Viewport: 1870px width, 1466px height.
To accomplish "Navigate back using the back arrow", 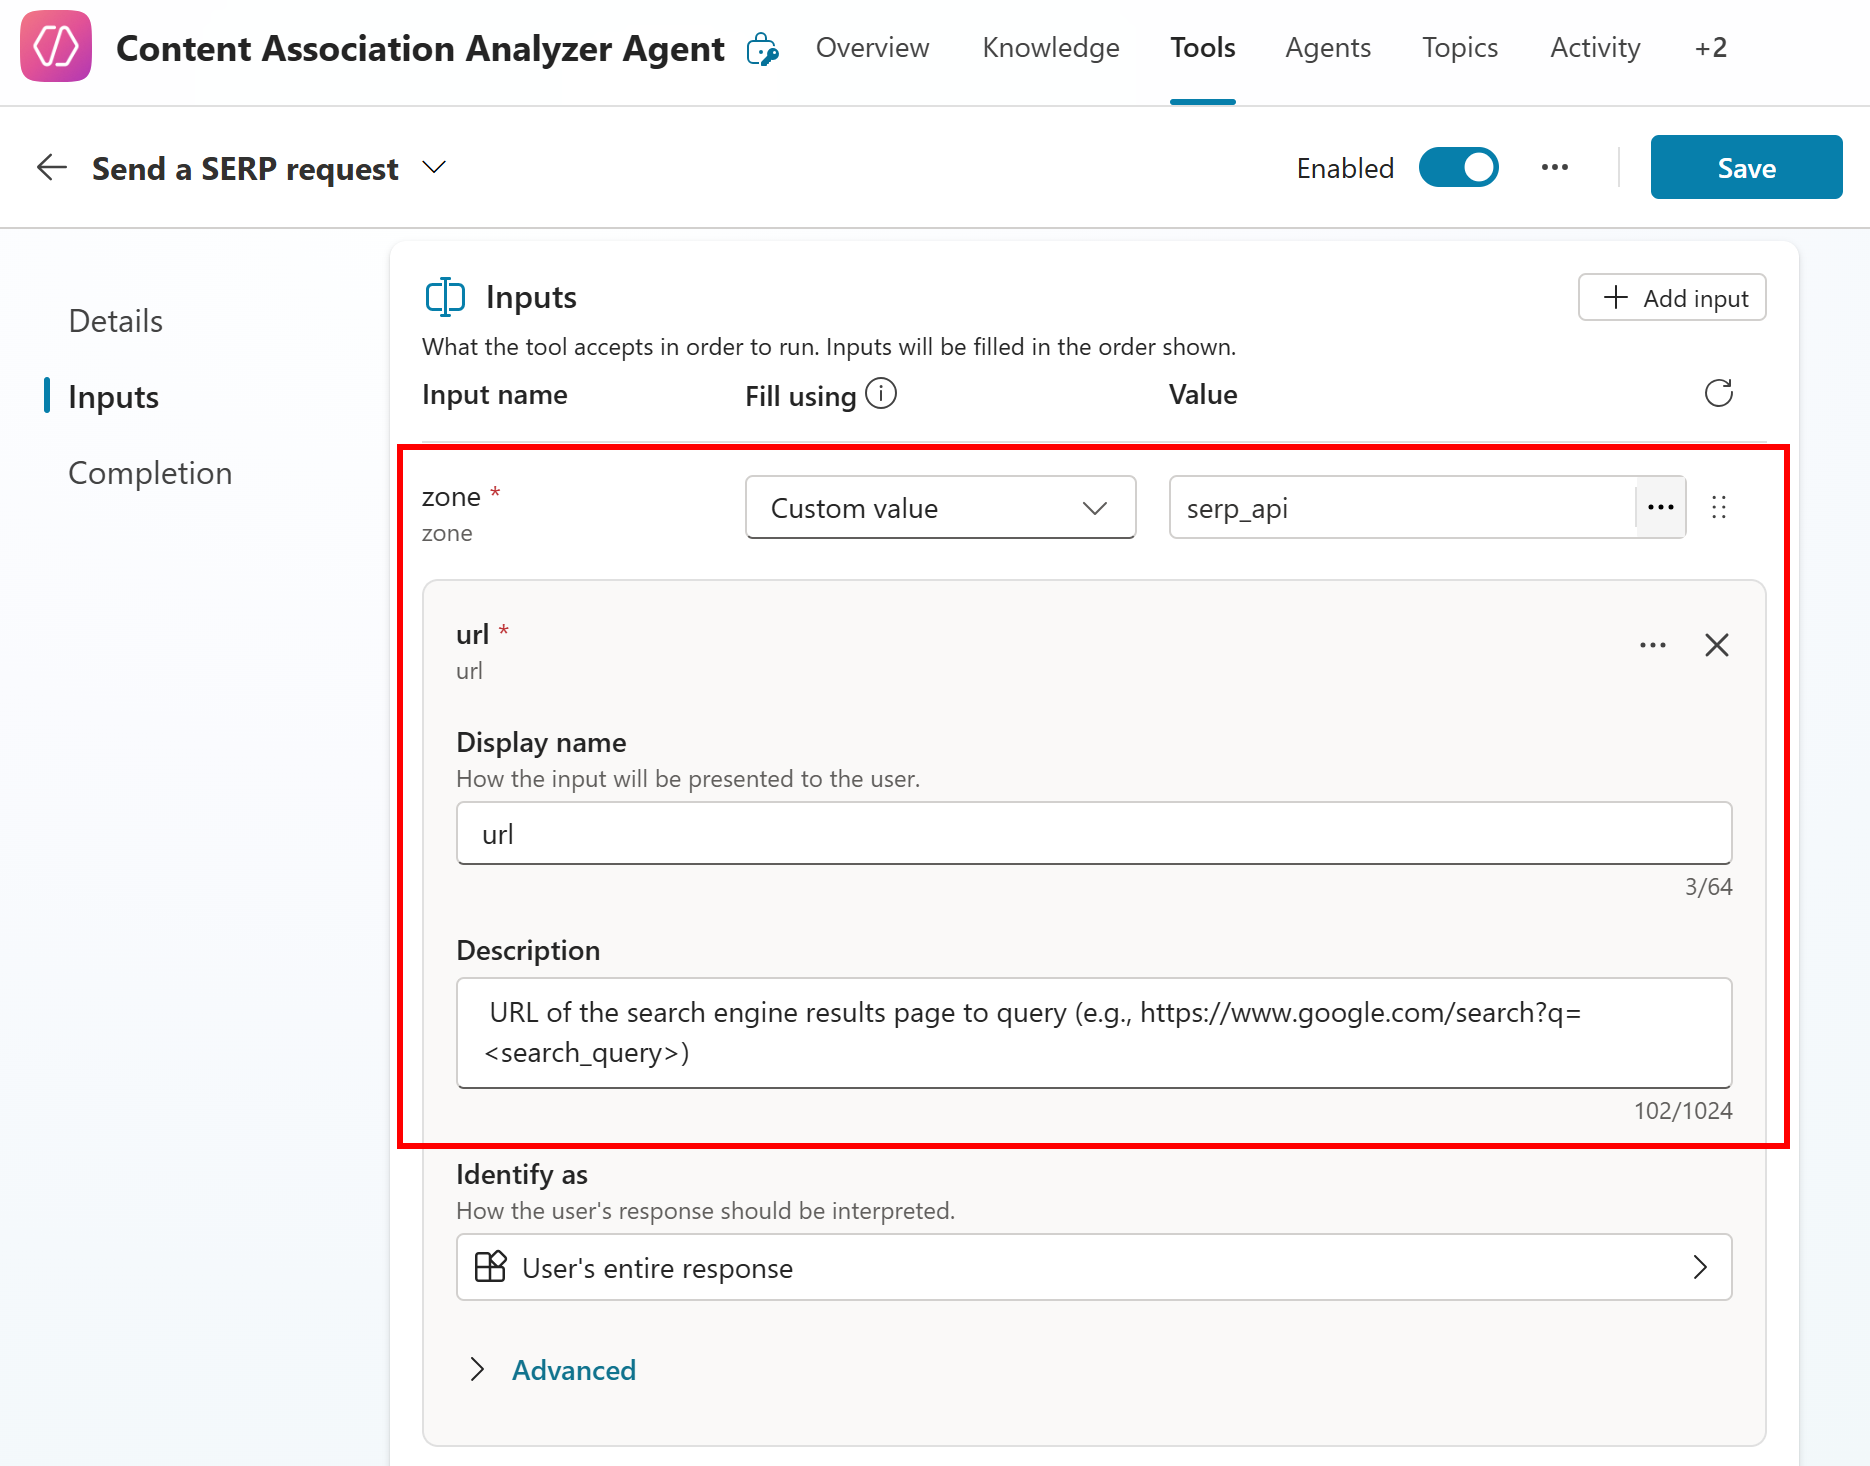I will [50, 167].
